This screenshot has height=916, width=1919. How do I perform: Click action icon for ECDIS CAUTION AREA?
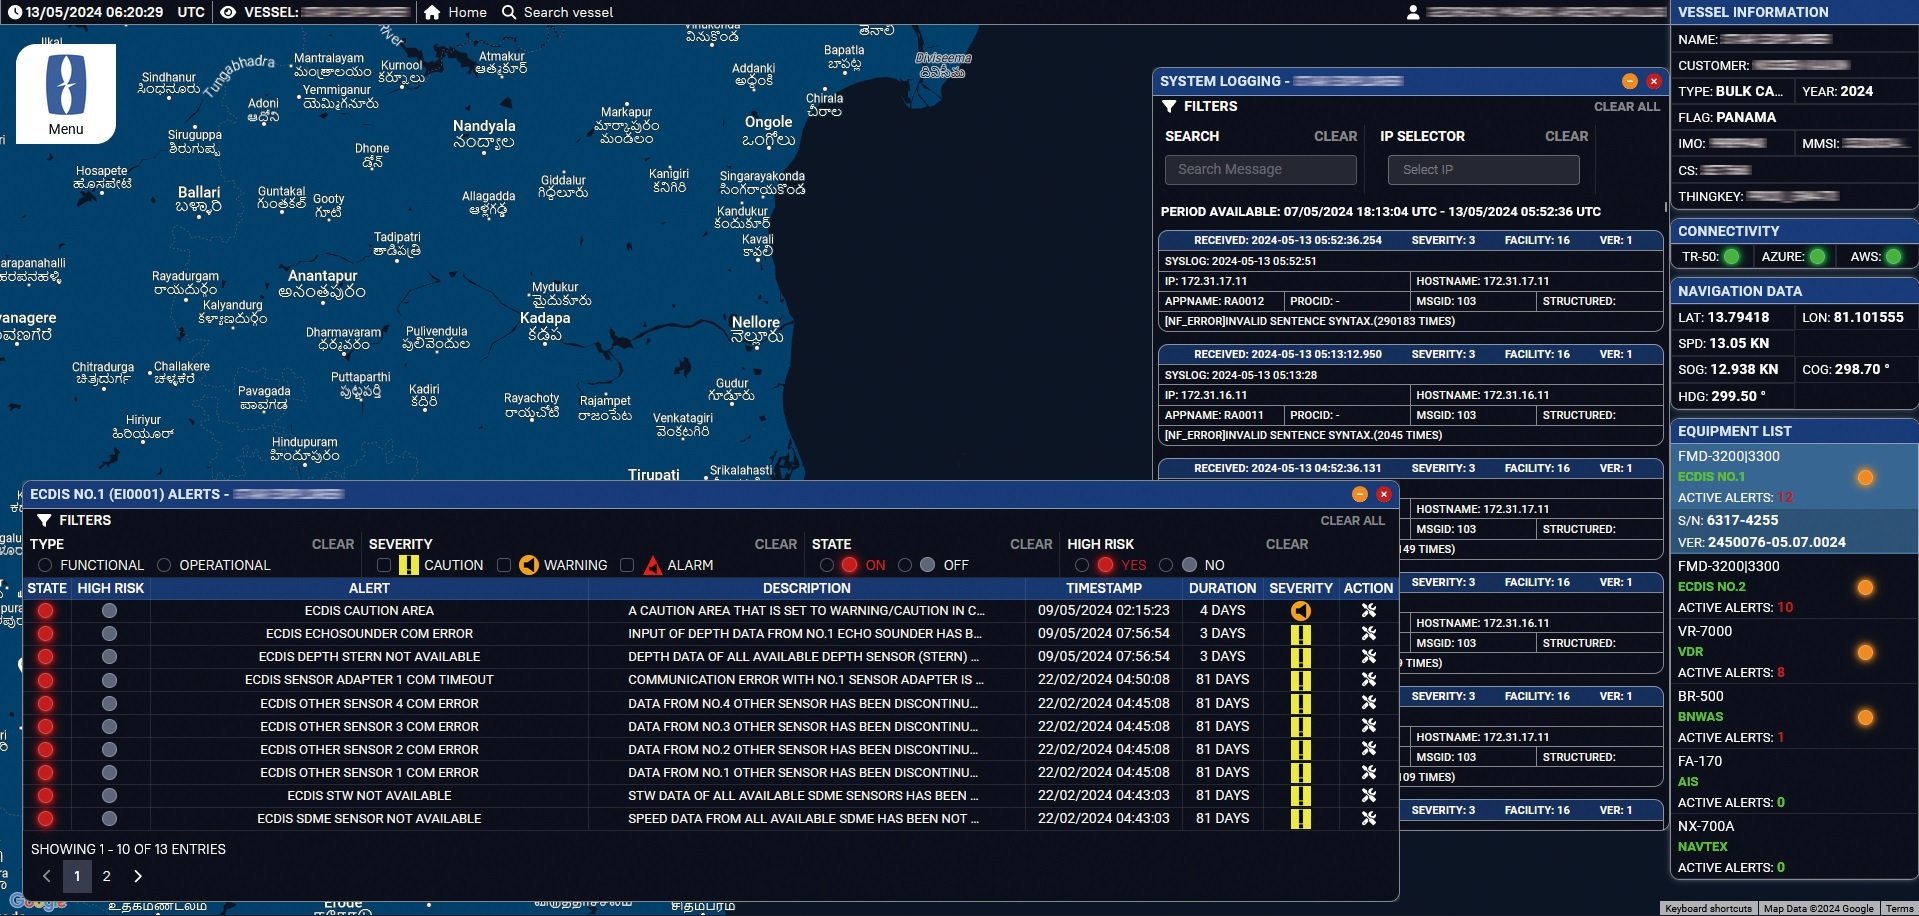(1369, 610)
